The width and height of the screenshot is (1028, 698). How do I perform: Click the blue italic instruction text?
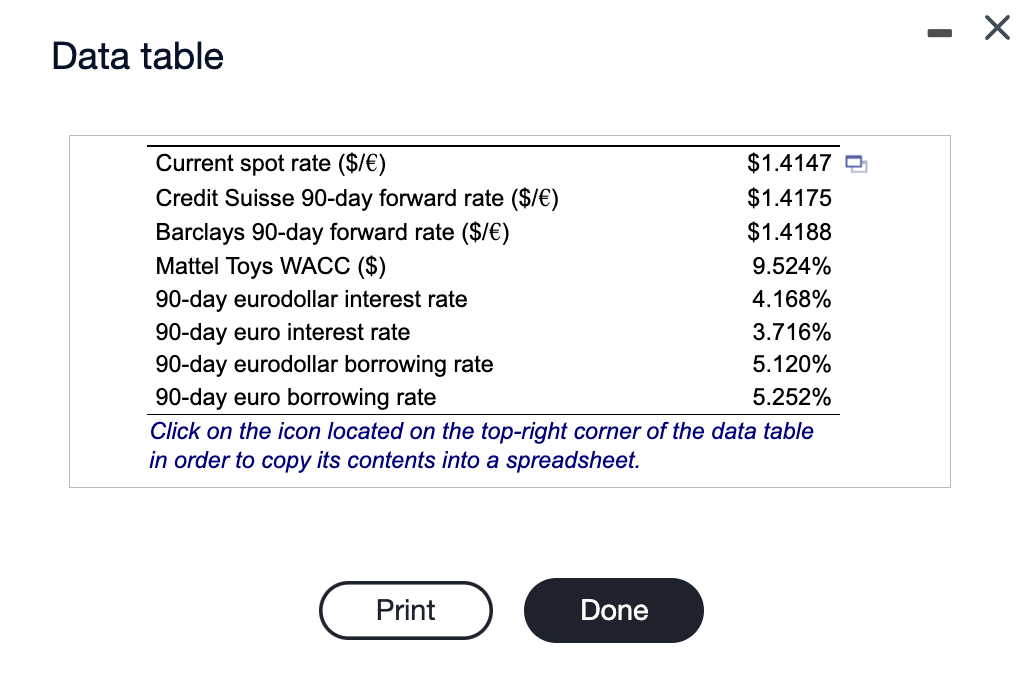click(481, 445)
